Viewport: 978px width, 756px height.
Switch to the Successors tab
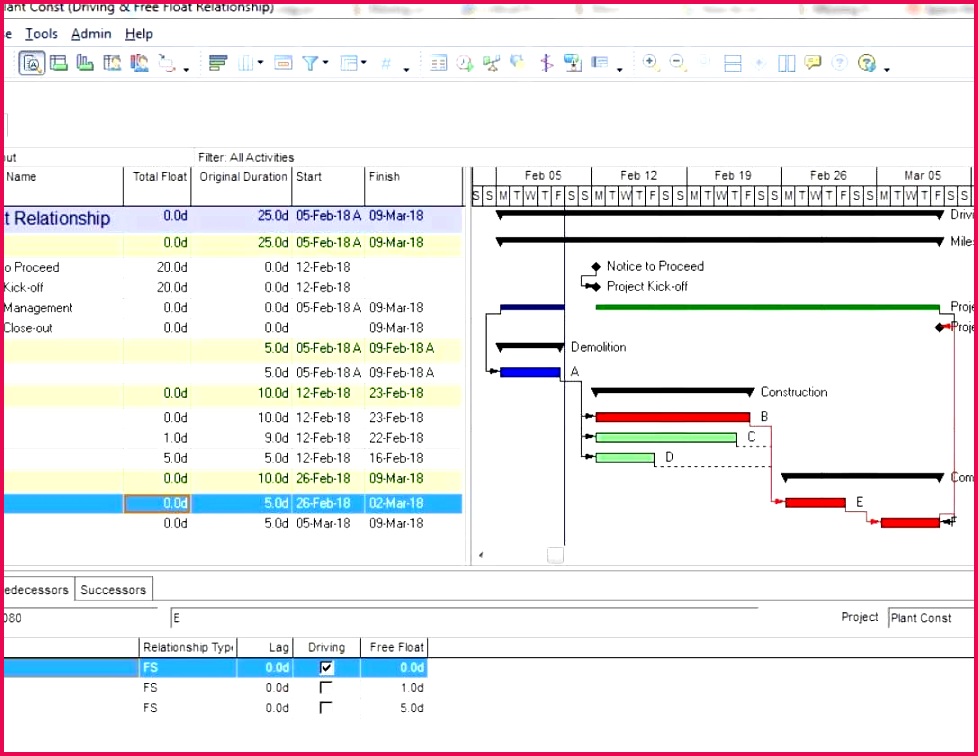113,589
